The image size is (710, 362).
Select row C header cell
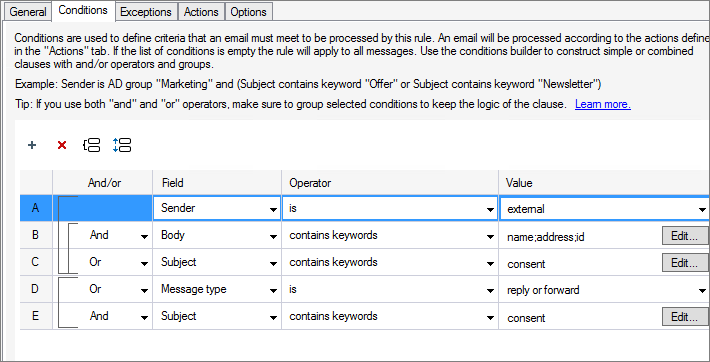pyautogui.click(x=36, y=262)
